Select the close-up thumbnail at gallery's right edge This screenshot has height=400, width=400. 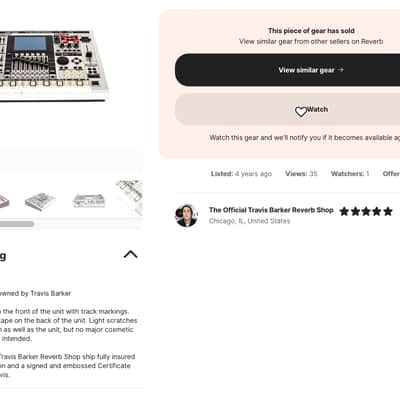[129, 197]
